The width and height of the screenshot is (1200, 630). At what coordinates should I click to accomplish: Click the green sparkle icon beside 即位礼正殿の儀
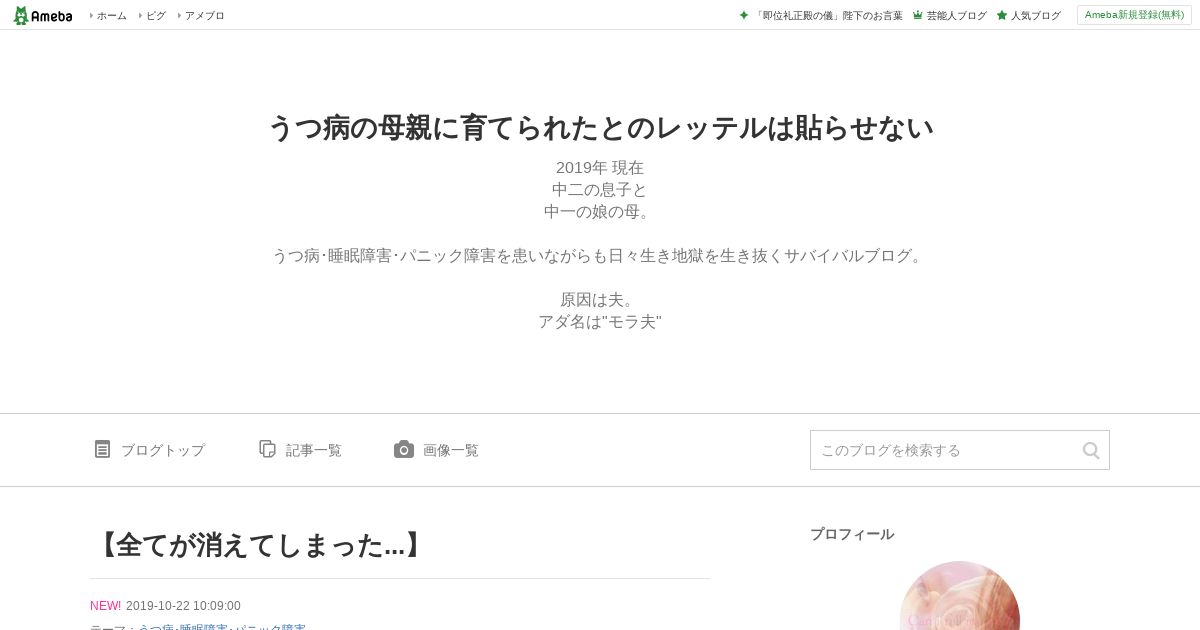744,15
